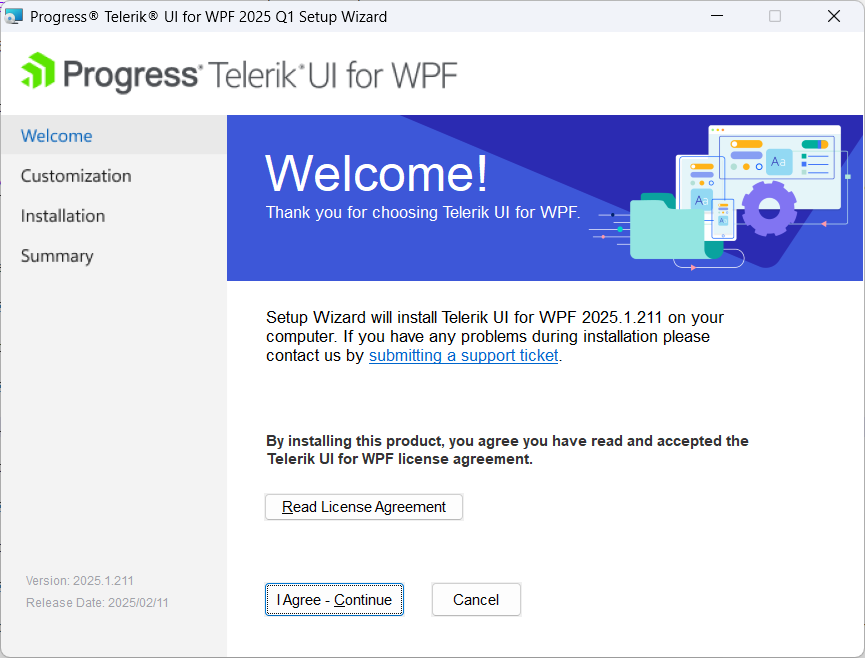The width and height of the screenshot is (865, 658).
Task: Click the Read License Agreement button
Action: pyautogui.click(x=363, y=507)
